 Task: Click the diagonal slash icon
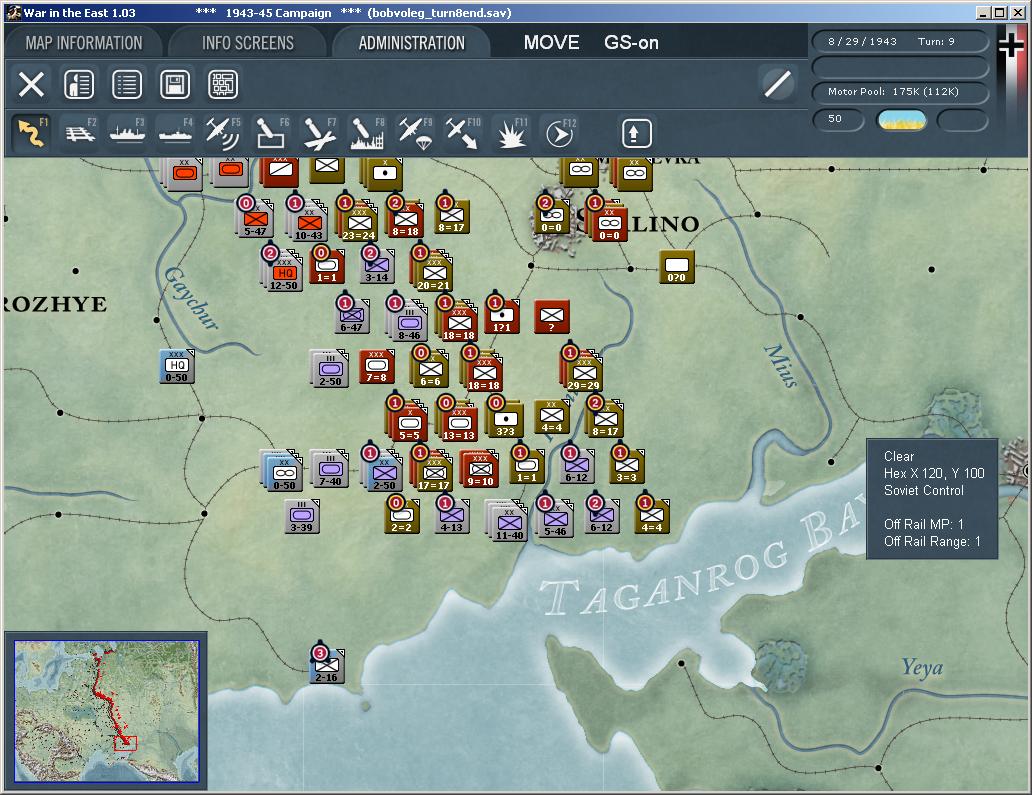point(777,84)
